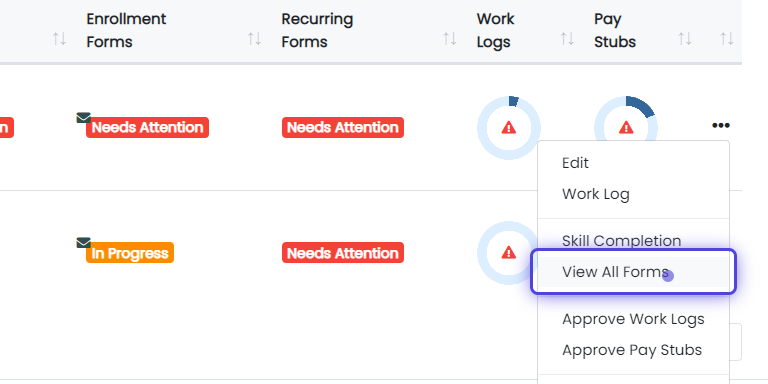Click the Pay Stubs column header

pyautogui.click(x=615, y=30)
